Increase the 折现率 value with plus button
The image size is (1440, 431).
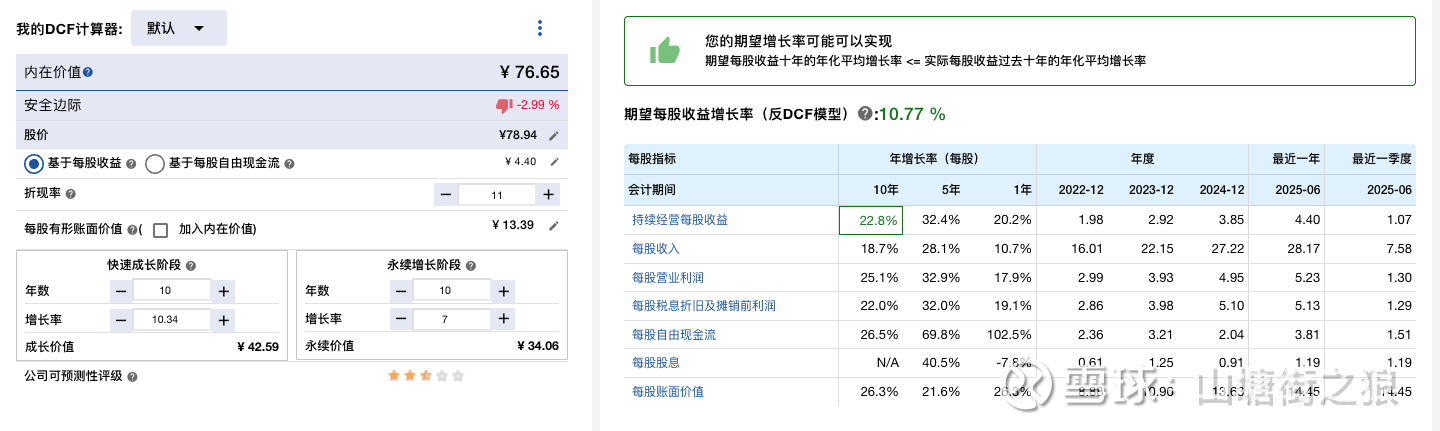click(x=548, y=195)
